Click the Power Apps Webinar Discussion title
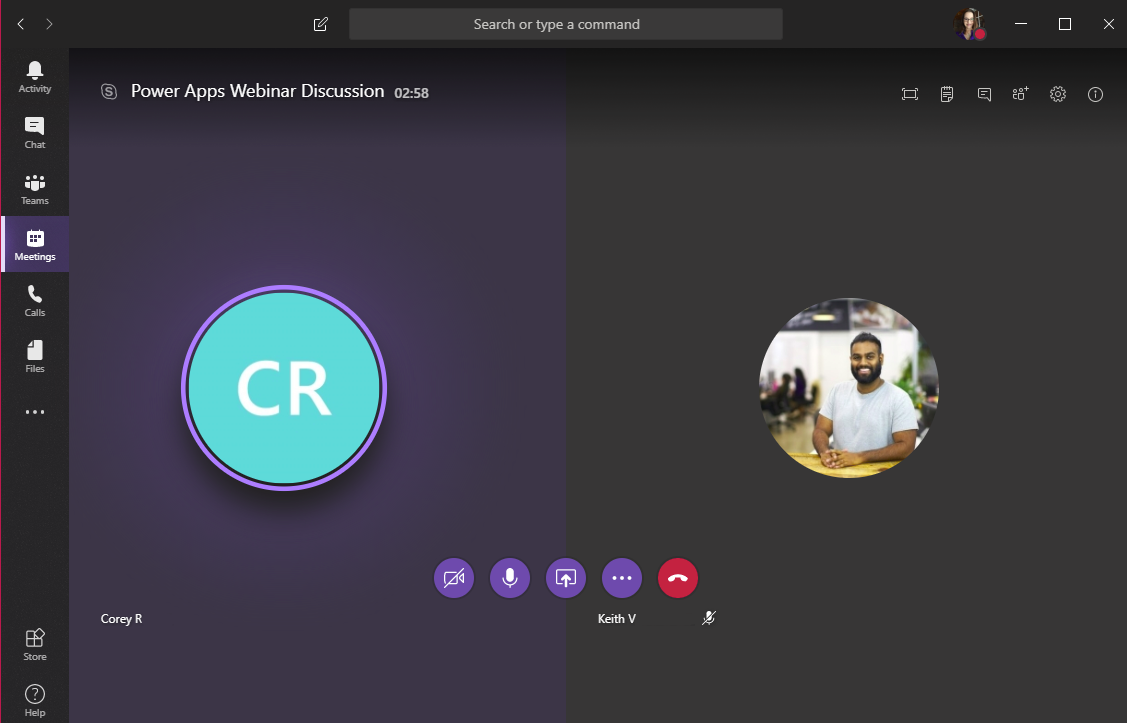Image resolution: width=1127 pixels, height=723 pixels. coord(257,91)
